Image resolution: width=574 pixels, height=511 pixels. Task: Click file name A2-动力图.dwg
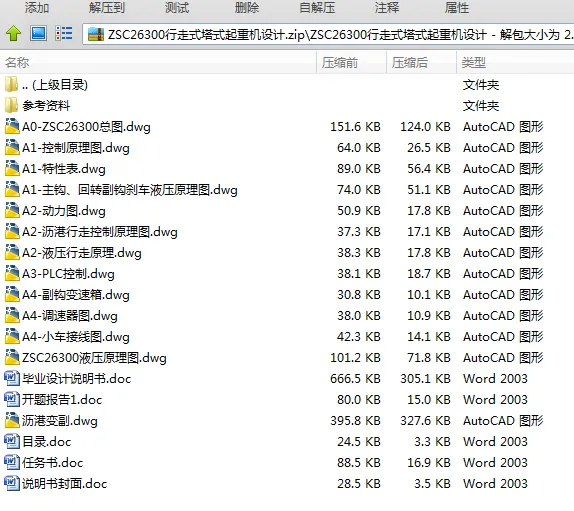64,211
